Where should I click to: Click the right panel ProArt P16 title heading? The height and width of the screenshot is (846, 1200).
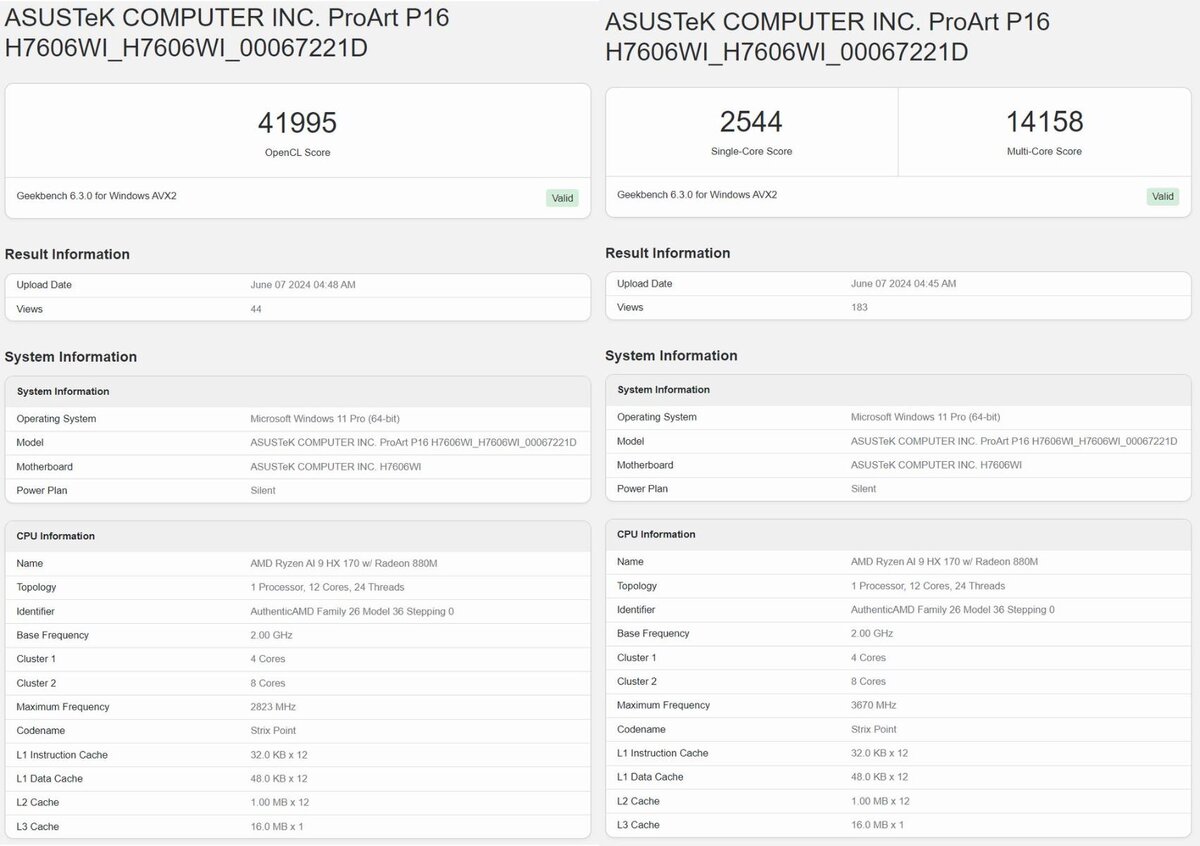click(828, 36)
